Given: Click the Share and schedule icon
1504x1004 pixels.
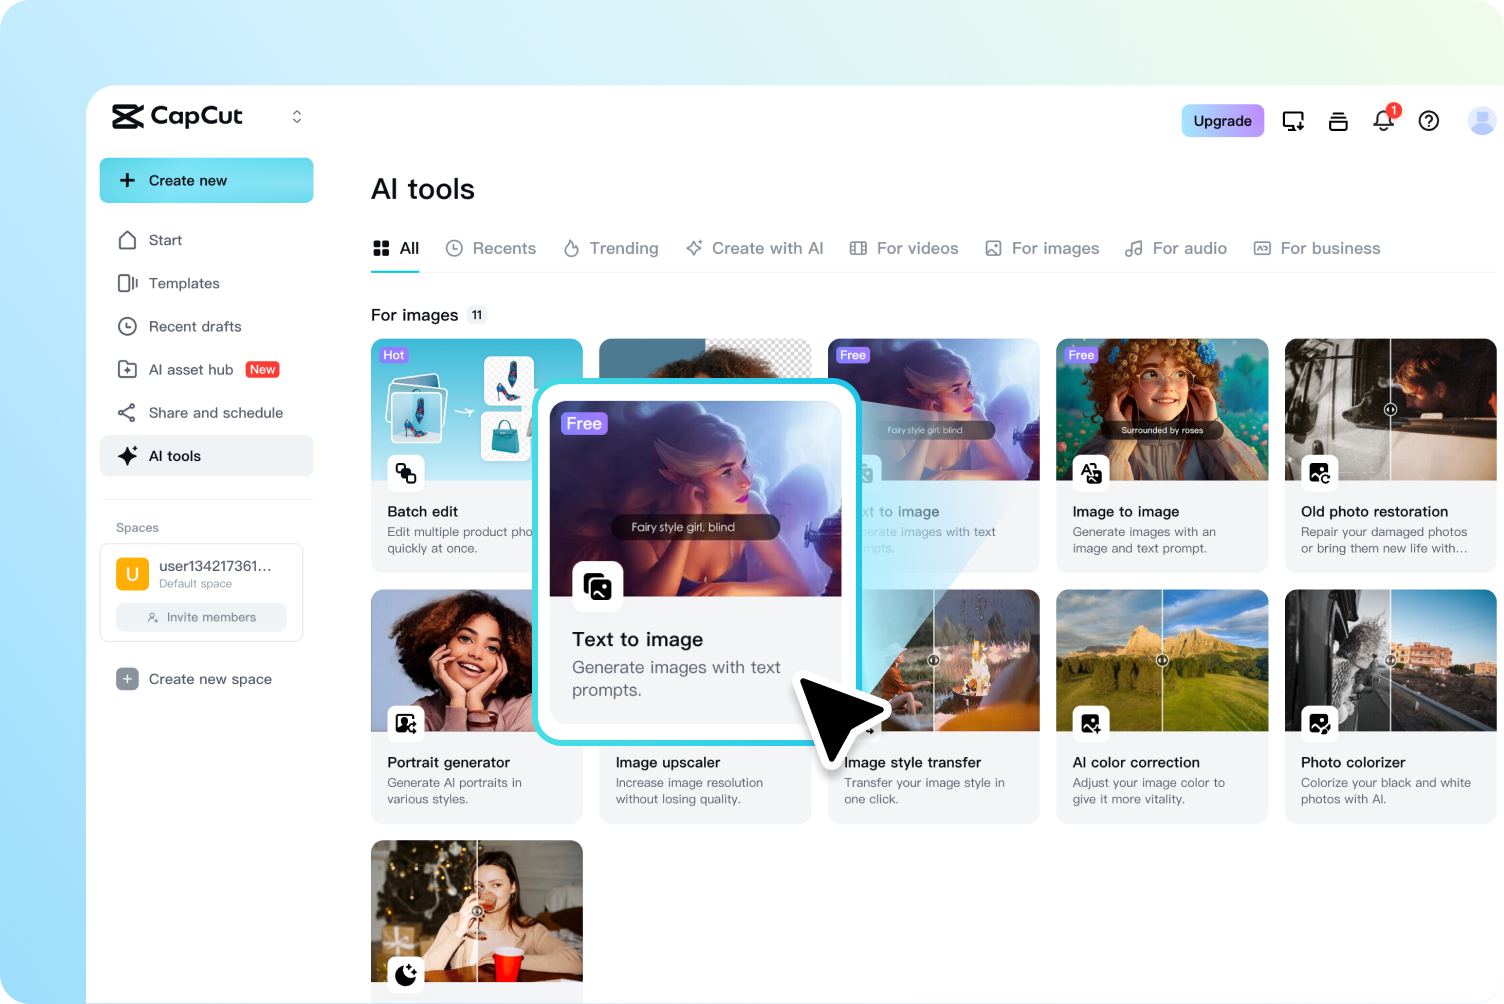Looking at the screenshot, I should (x=128, y=412).
